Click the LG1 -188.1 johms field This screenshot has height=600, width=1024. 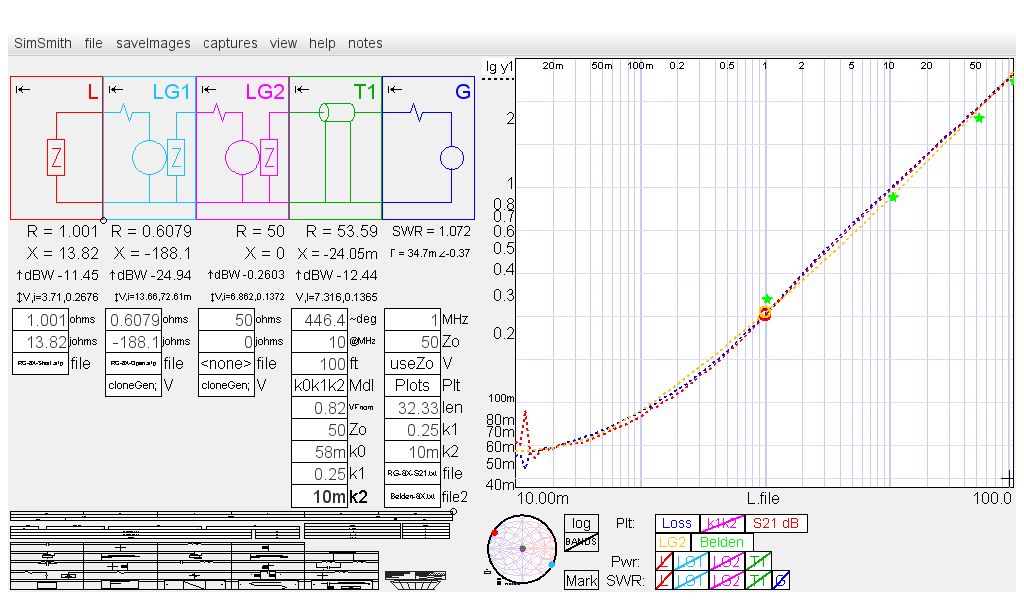coord(134,341)
